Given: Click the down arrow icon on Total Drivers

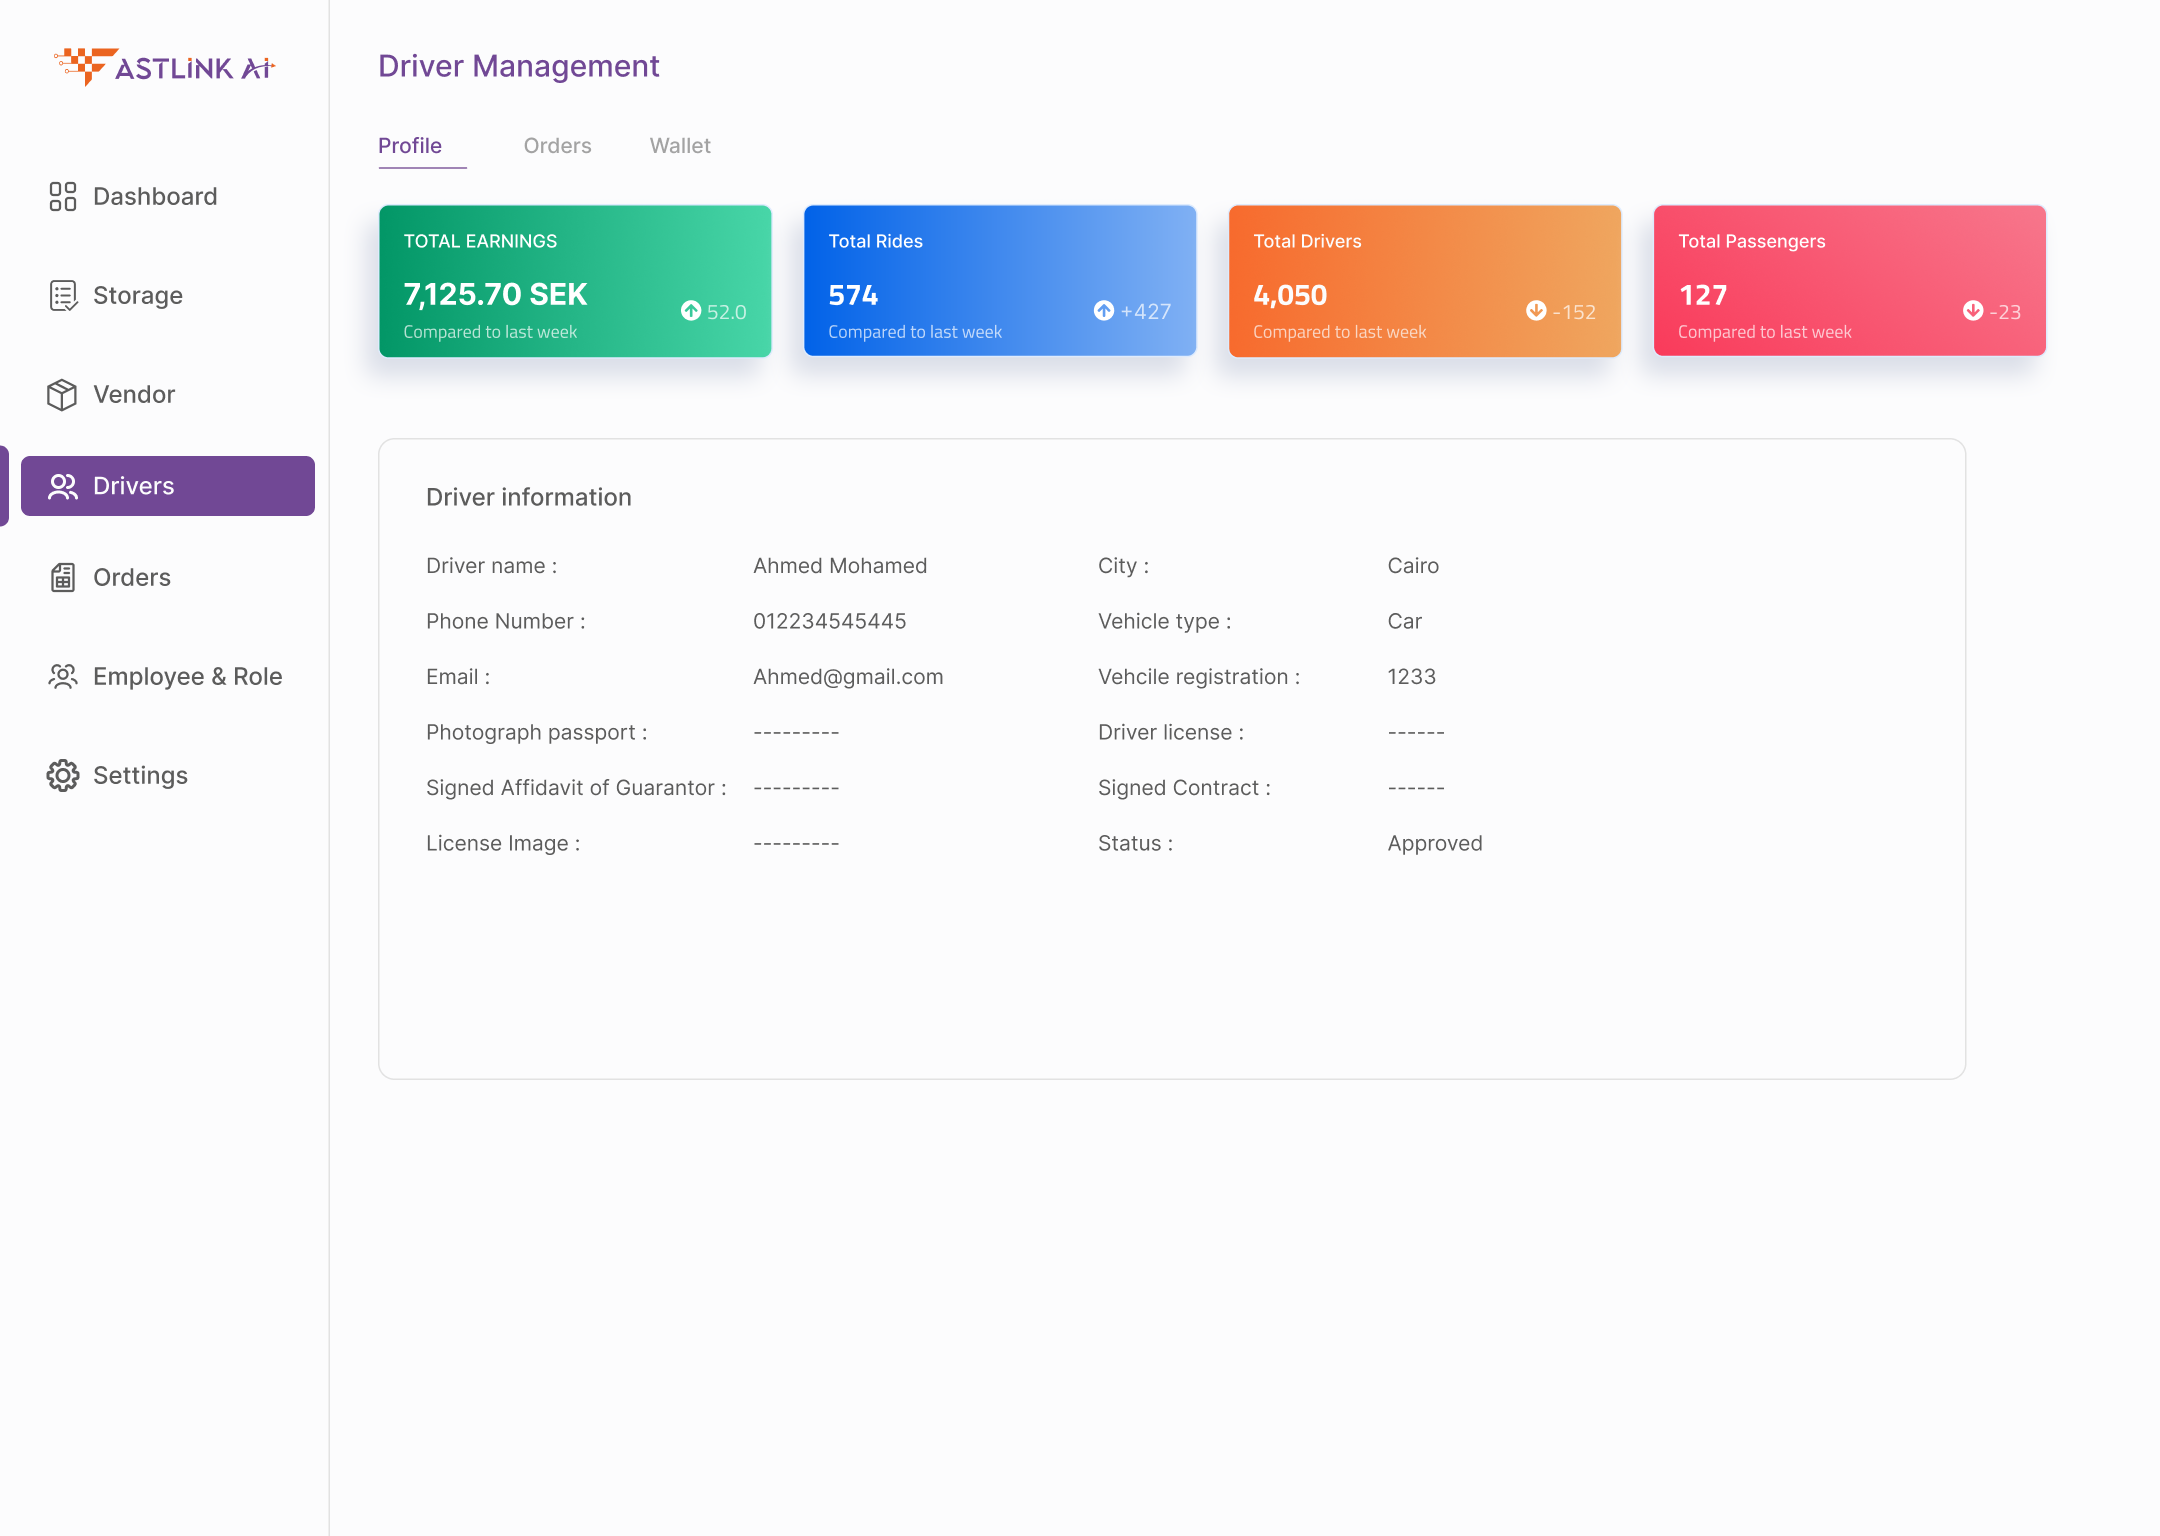Looking at the screenshot, I should tap(1536, 311).
